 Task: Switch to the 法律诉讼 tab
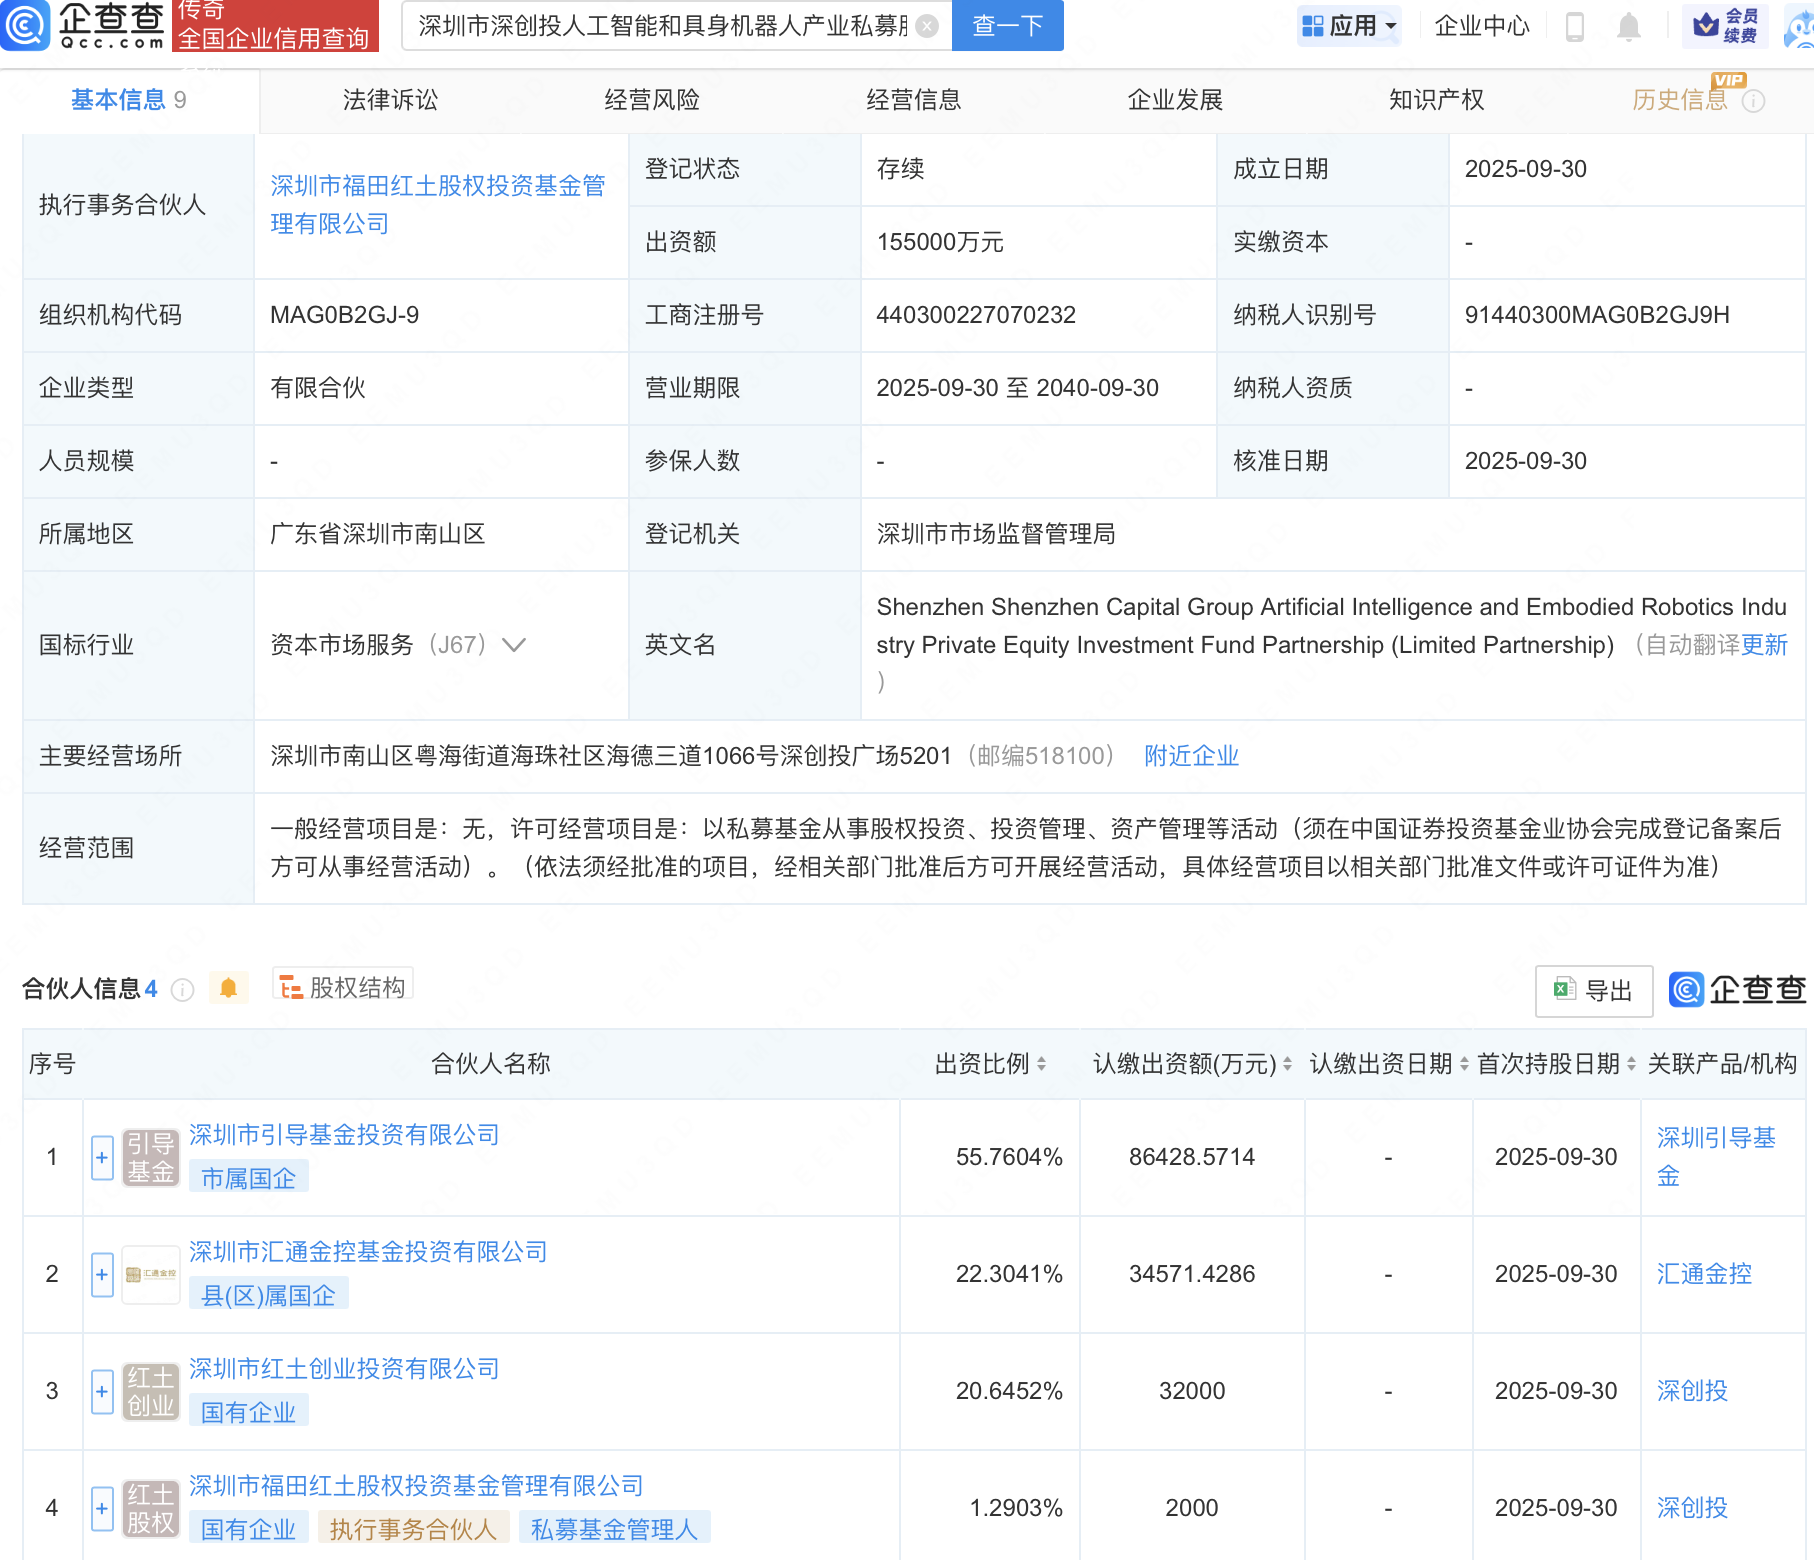pyautogui.click(x=390, y=100)
